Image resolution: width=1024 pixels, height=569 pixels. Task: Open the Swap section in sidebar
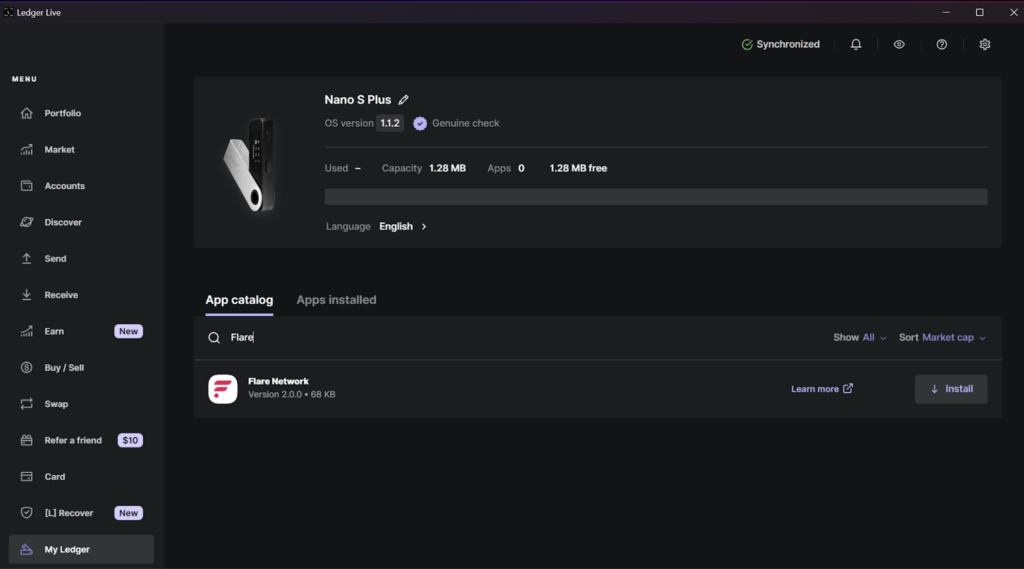pyautogui.click(x=56, y=404)
